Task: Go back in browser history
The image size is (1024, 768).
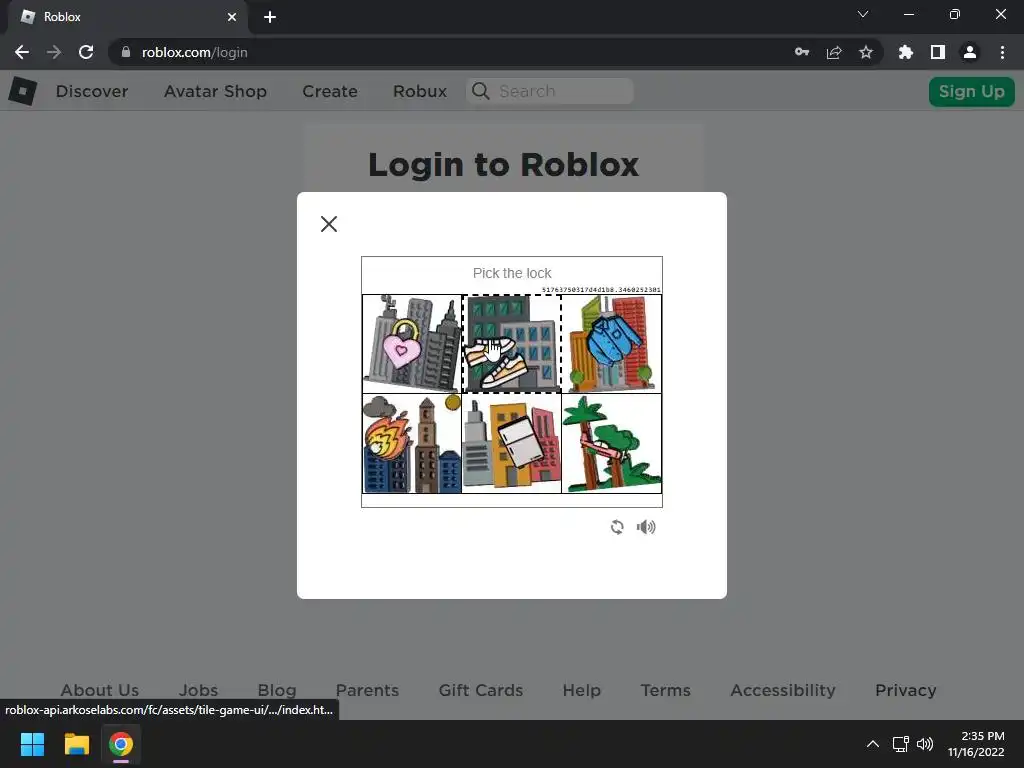Action: [22, 52]
